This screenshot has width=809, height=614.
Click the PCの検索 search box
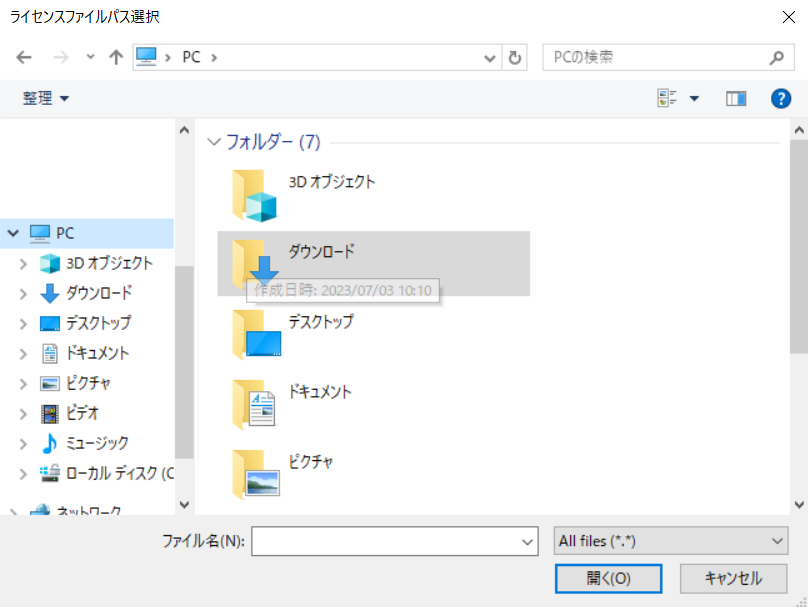click(x=655, y=57)
